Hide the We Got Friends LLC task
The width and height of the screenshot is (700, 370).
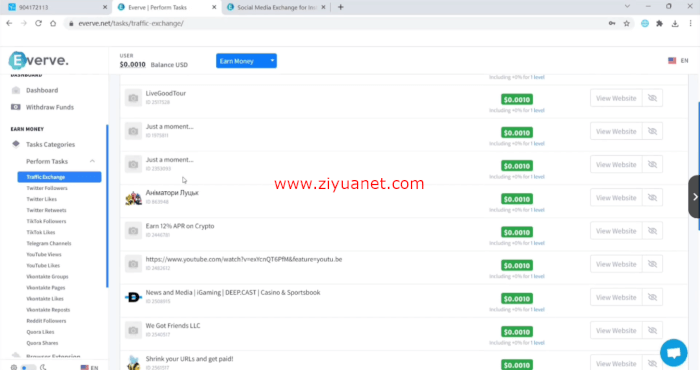(x=652, y=331)
